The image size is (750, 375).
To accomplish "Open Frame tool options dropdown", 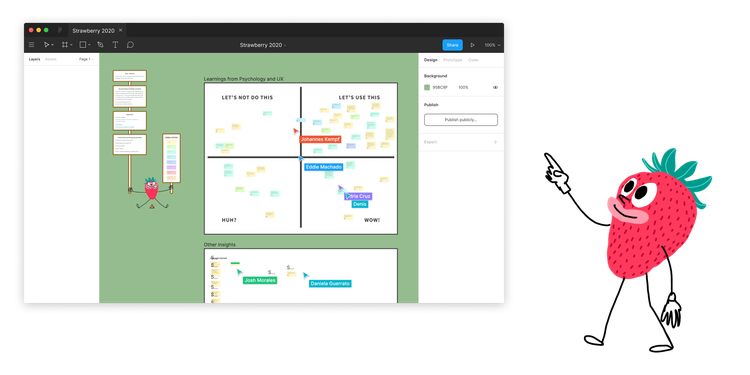I will click(71, 45).
